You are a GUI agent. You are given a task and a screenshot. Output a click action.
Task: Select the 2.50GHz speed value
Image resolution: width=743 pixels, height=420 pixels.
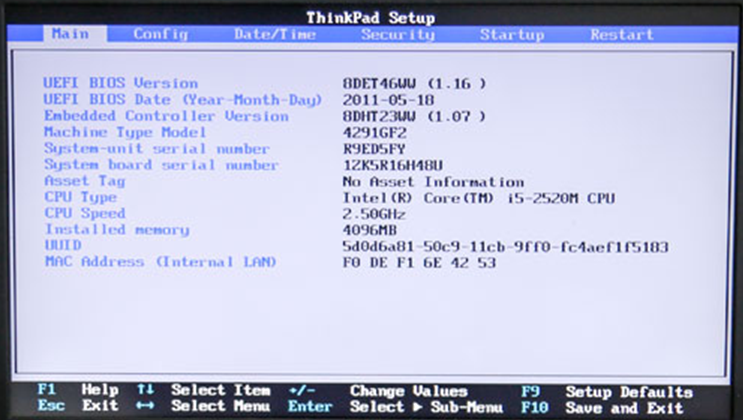click(374, 214)
